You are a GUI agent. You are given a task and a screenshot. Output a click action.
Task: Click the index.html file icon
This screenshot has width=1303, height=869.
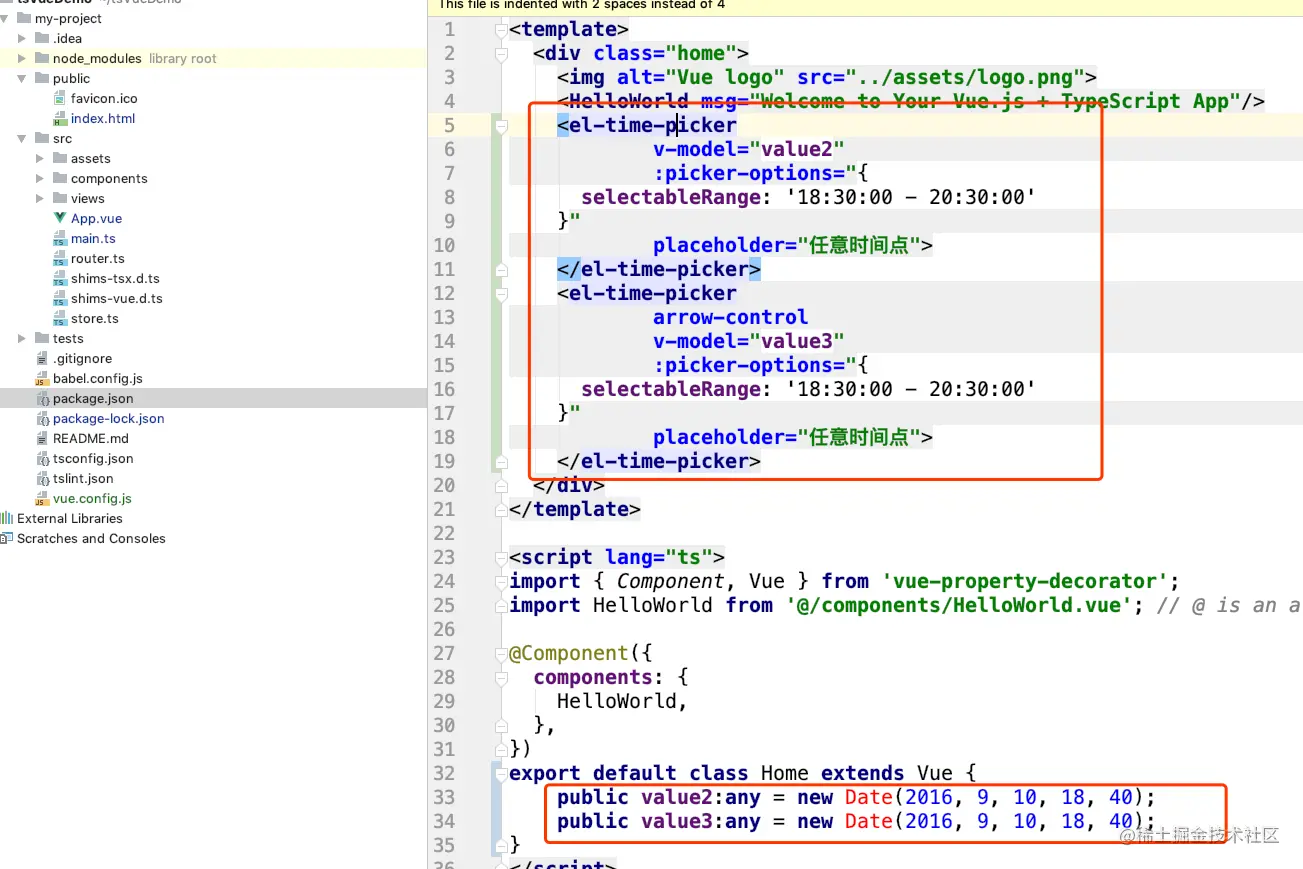(60, 119)
